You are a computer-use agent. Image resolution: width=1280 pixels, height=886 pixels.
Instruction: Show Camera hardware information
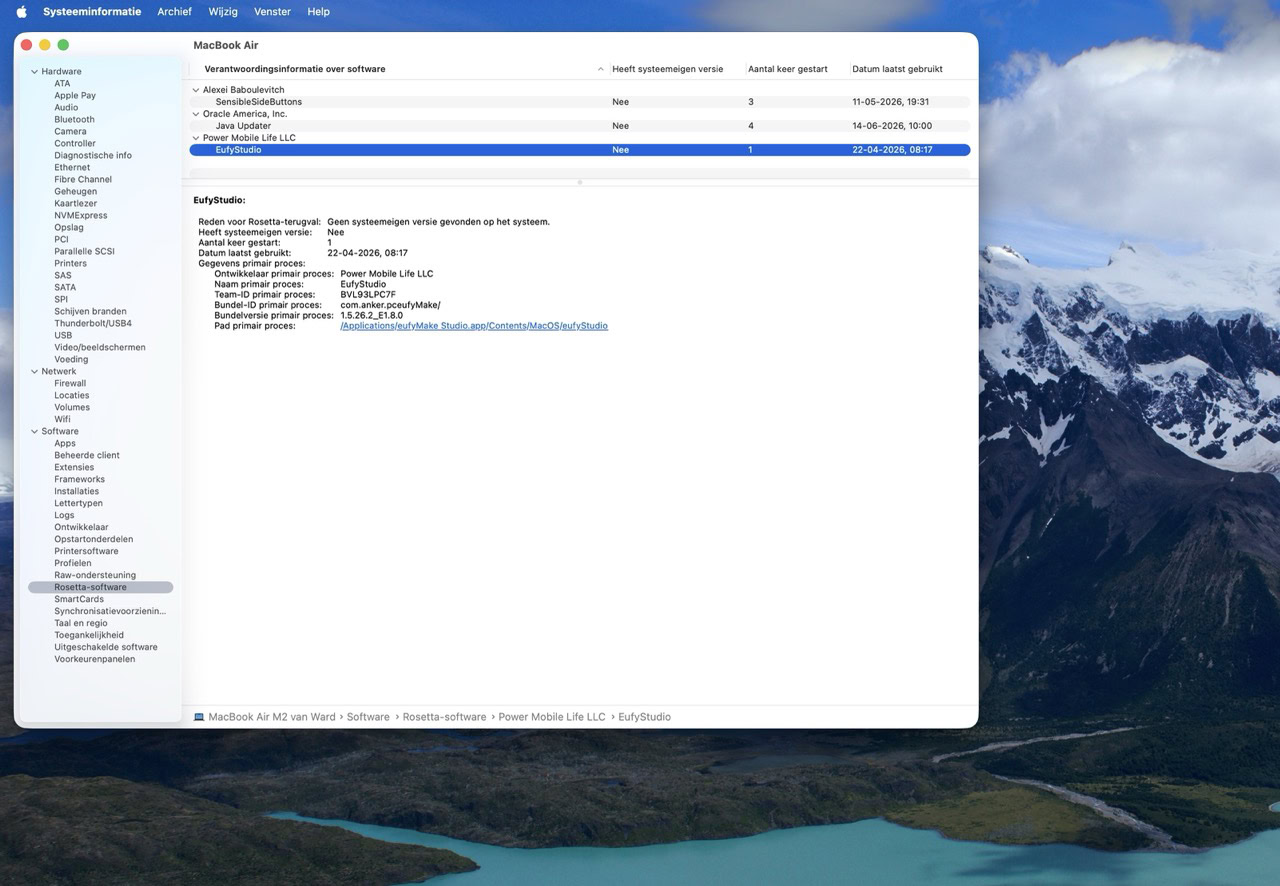(70, 132)
